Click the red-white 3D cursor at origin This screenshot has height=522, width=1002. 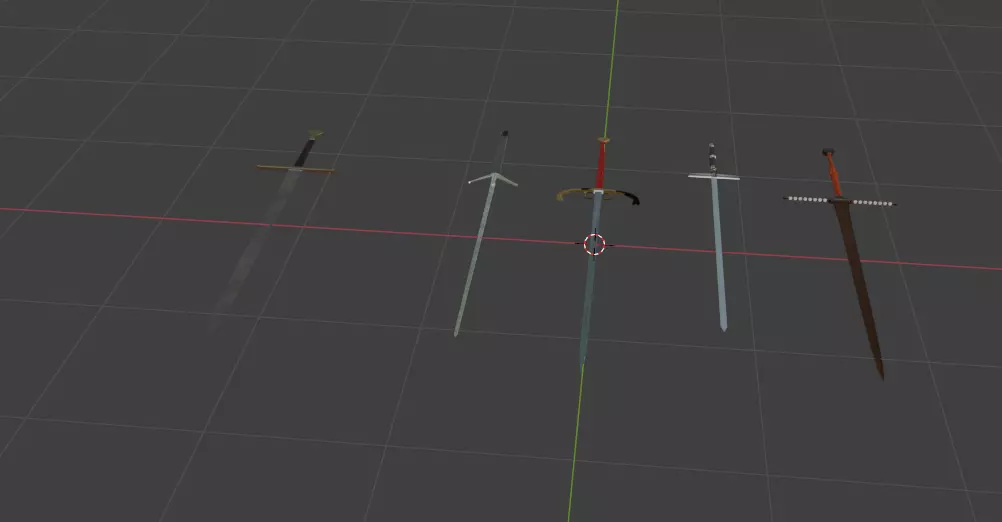tap(594, 244)
